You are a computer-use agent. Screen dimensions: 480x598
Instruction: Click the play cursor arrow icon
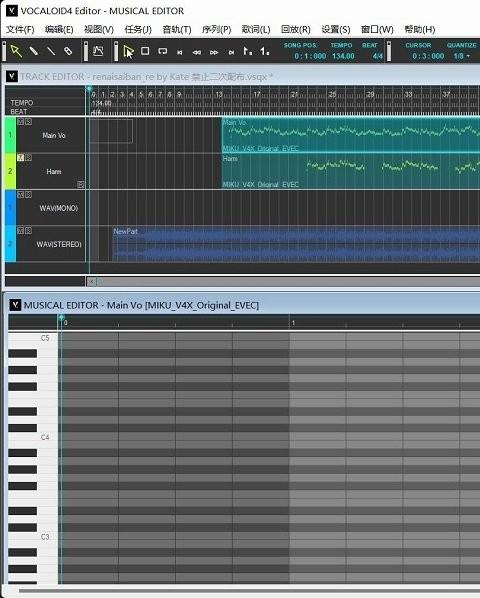(x=128, y=51)
